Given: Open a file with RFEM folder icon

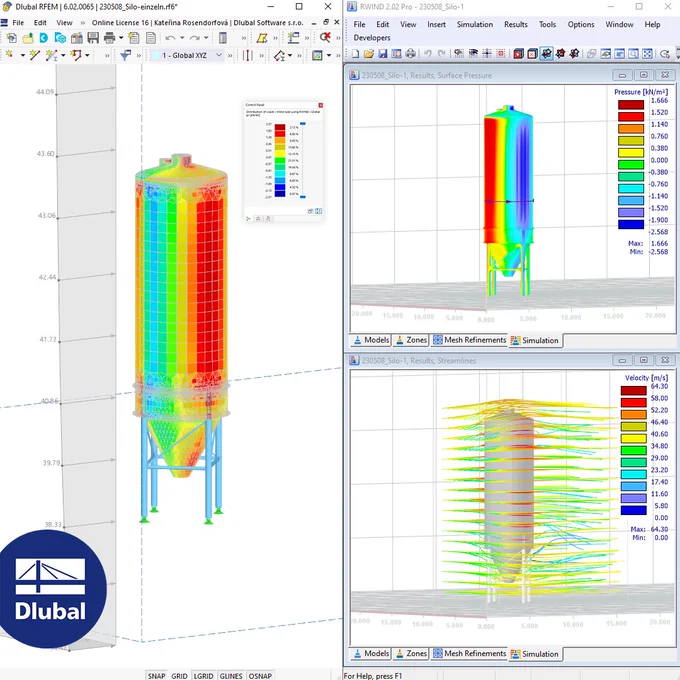Looking at the screenshot, I should pos(28,38).
